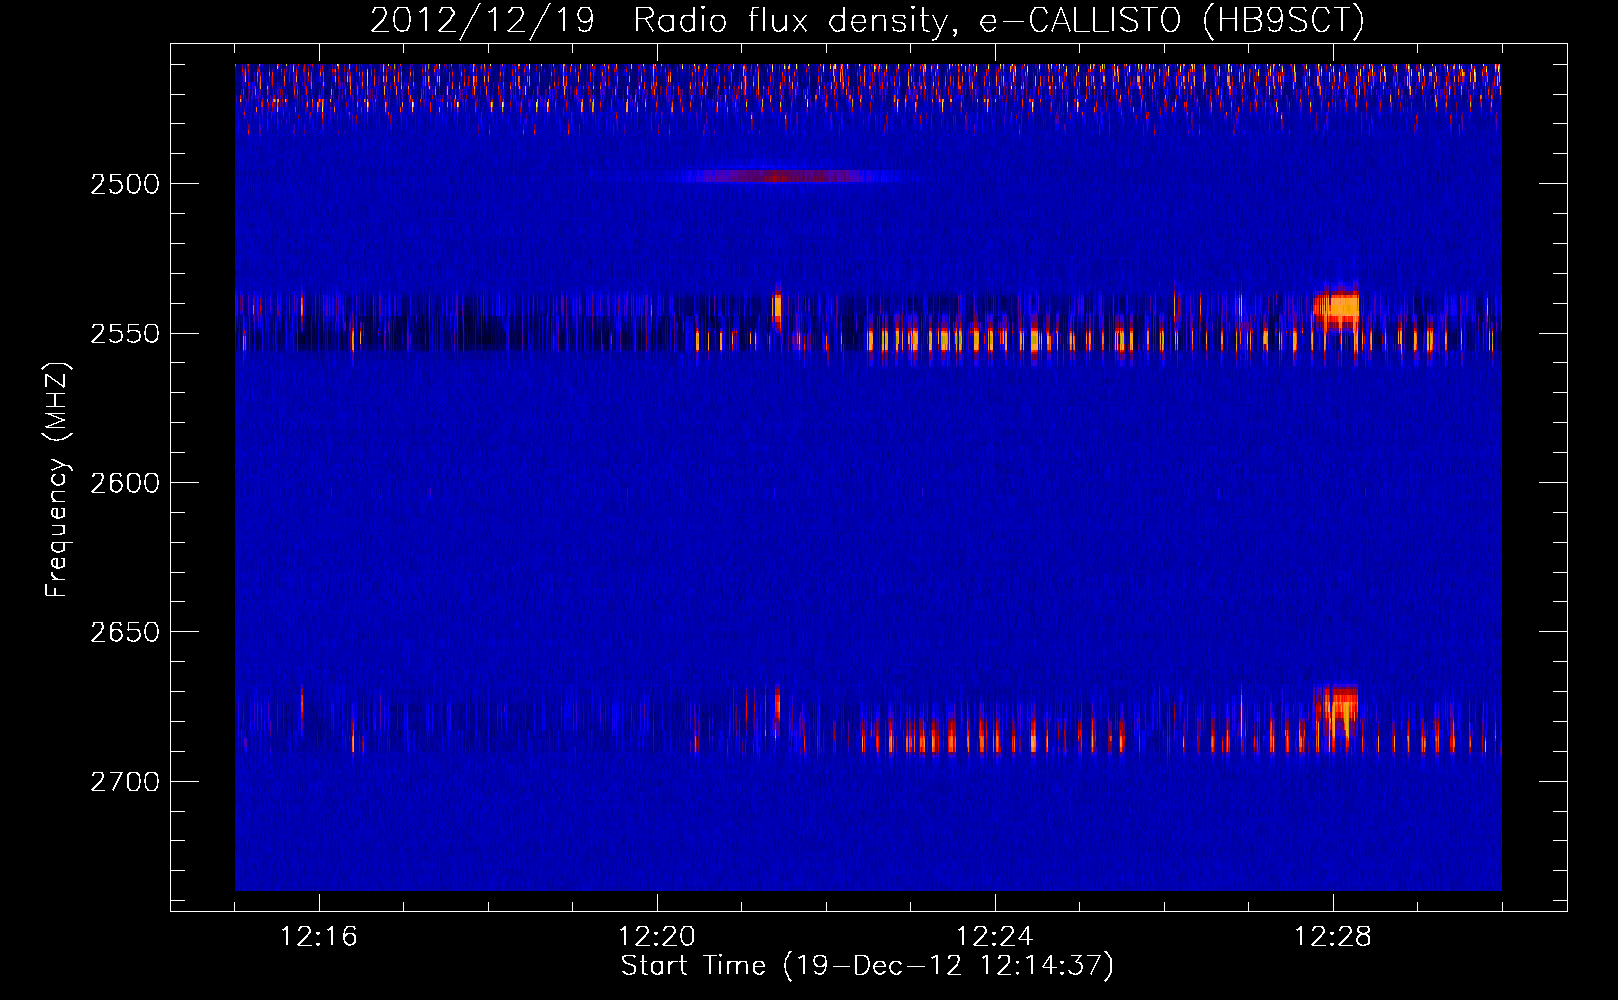Click the 12:28 time tick label
This screenshot has height=1000, width=1618.
(1333, 937)
